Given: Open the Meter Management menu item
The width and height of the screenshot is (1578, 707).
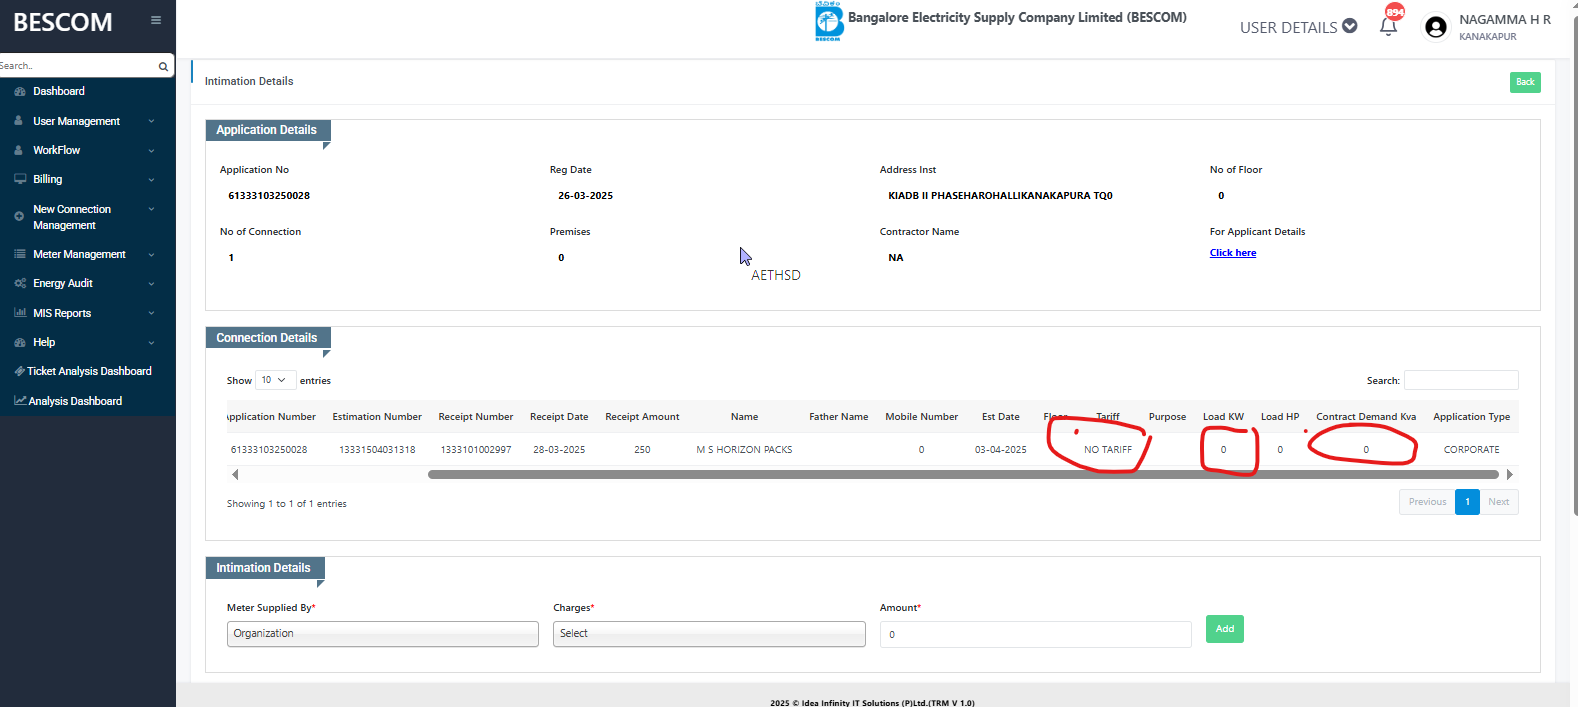Looking at the screenshot, I should pos(79,254).
